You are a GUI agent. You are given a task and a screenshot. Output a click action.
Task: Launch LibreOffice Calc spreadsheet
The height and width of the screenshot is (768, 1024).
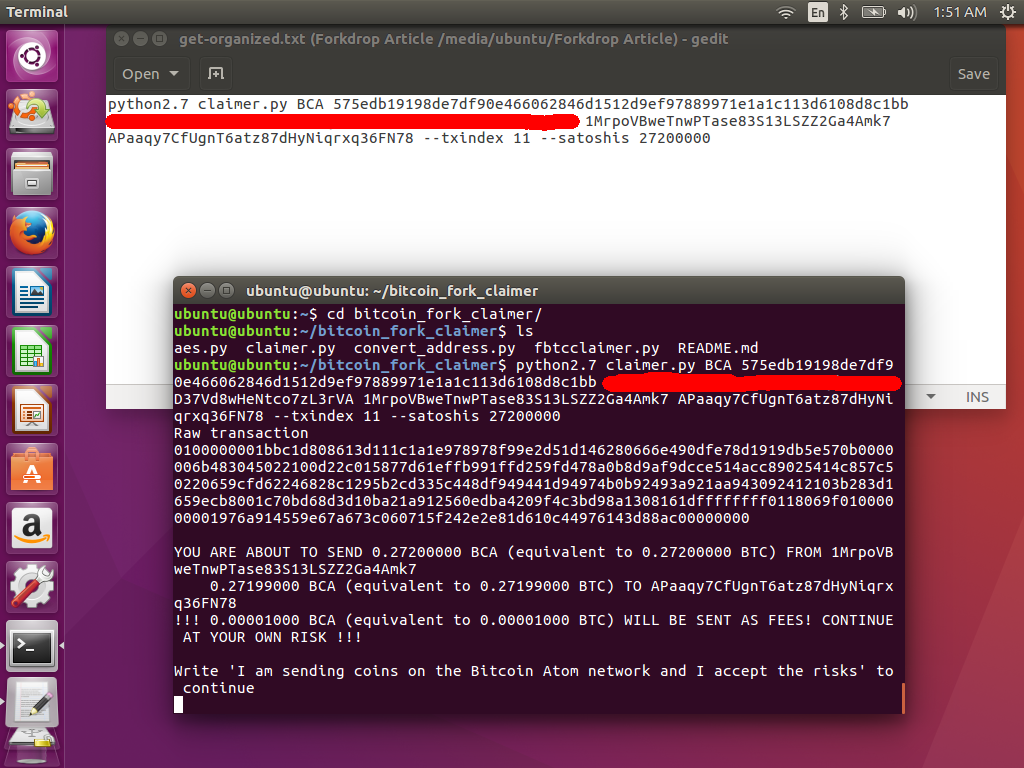click(x=33, y=351)
